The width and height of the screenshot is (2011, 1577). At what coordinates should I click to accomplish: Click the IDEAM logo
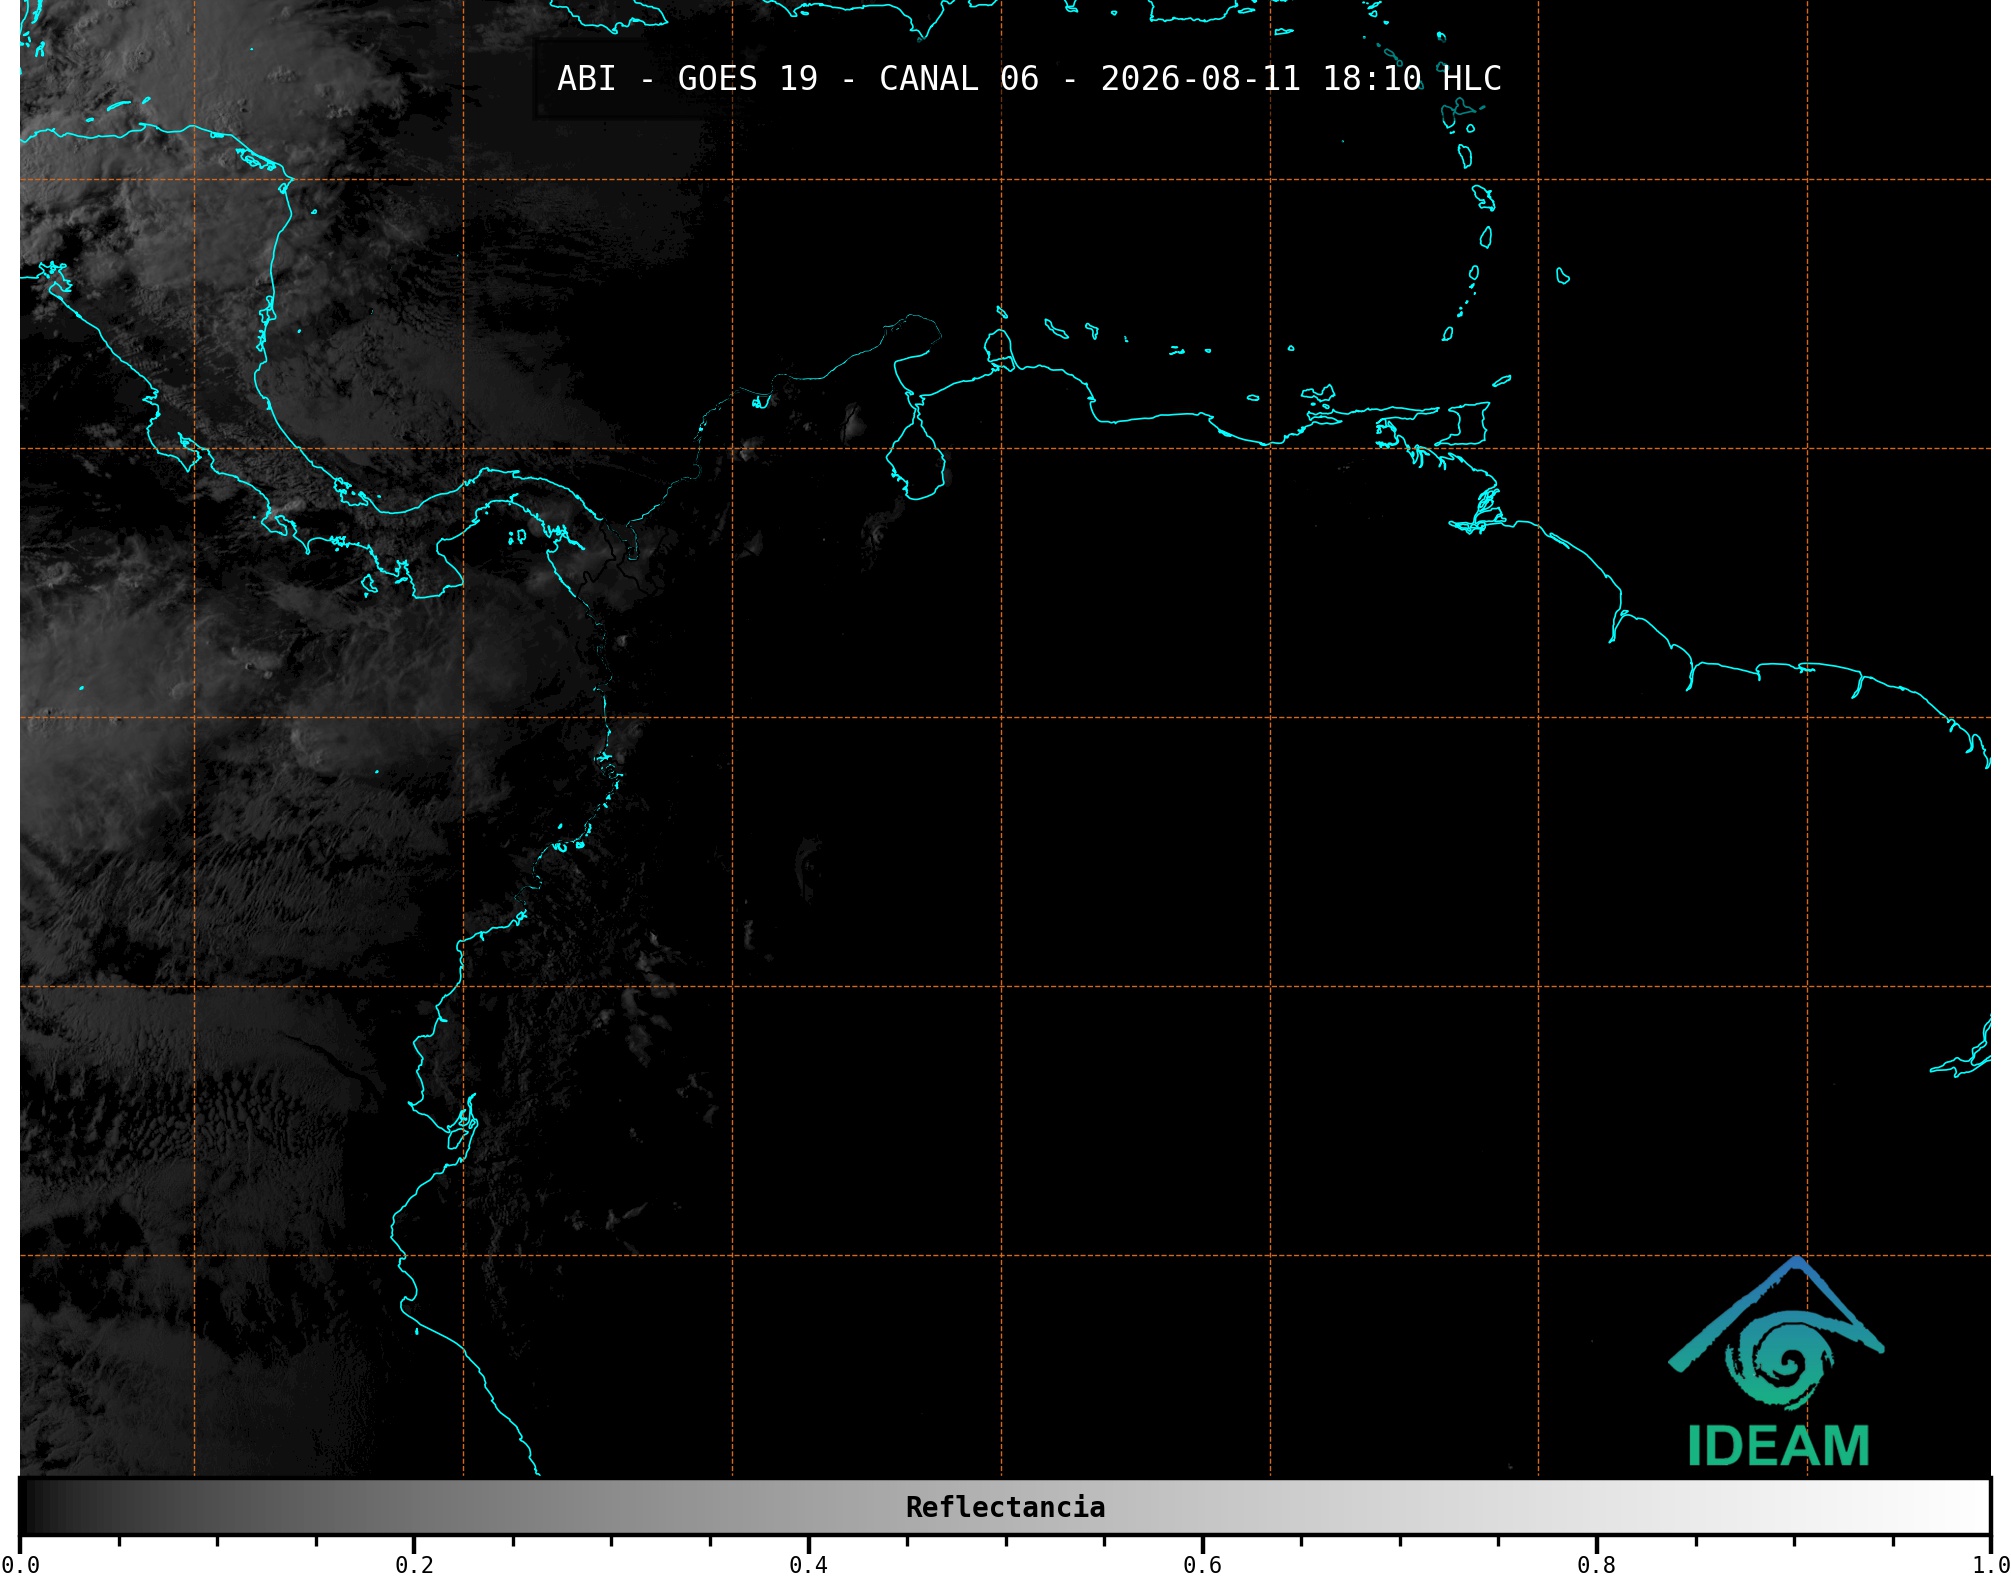click(x=1777, y=1362)
